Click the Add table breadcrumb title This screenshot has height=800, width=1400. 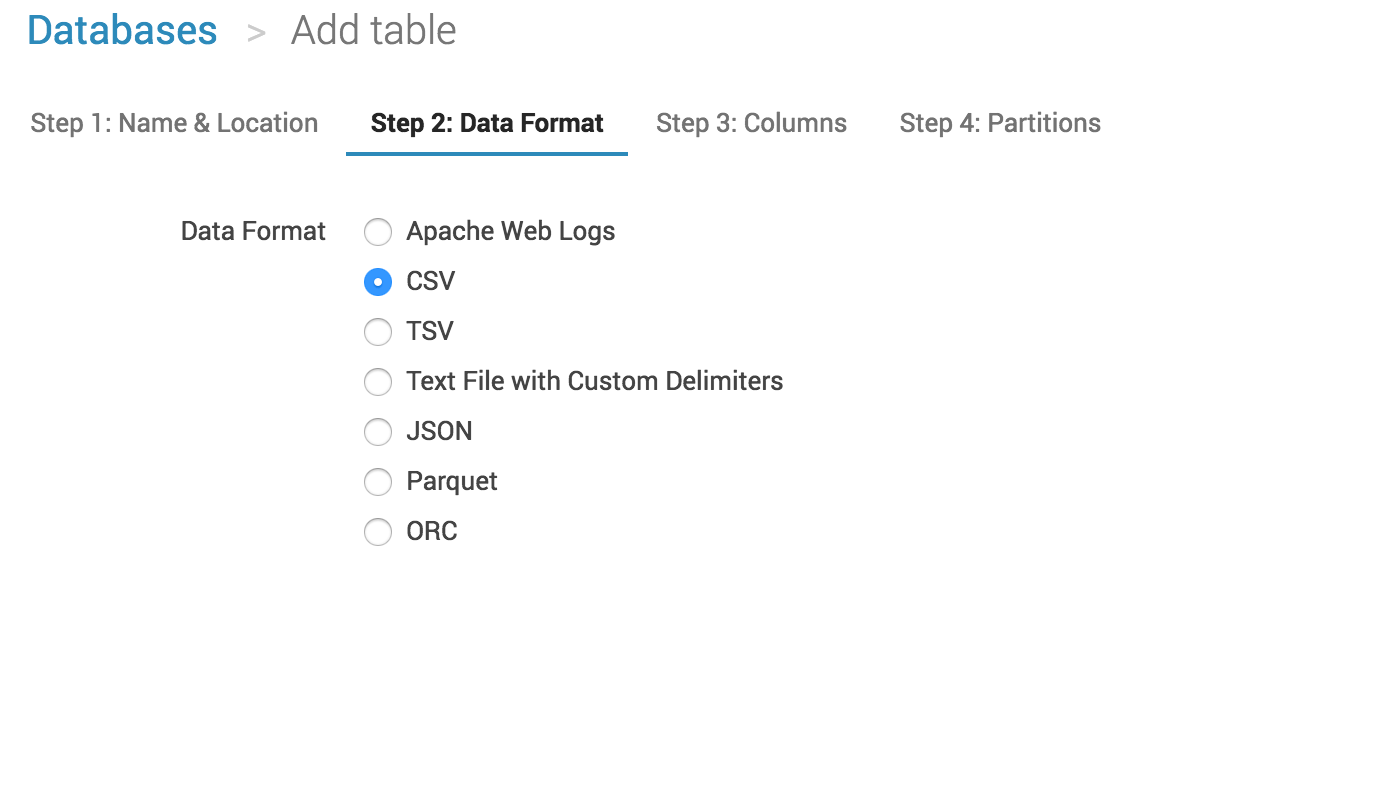point(373,31)
